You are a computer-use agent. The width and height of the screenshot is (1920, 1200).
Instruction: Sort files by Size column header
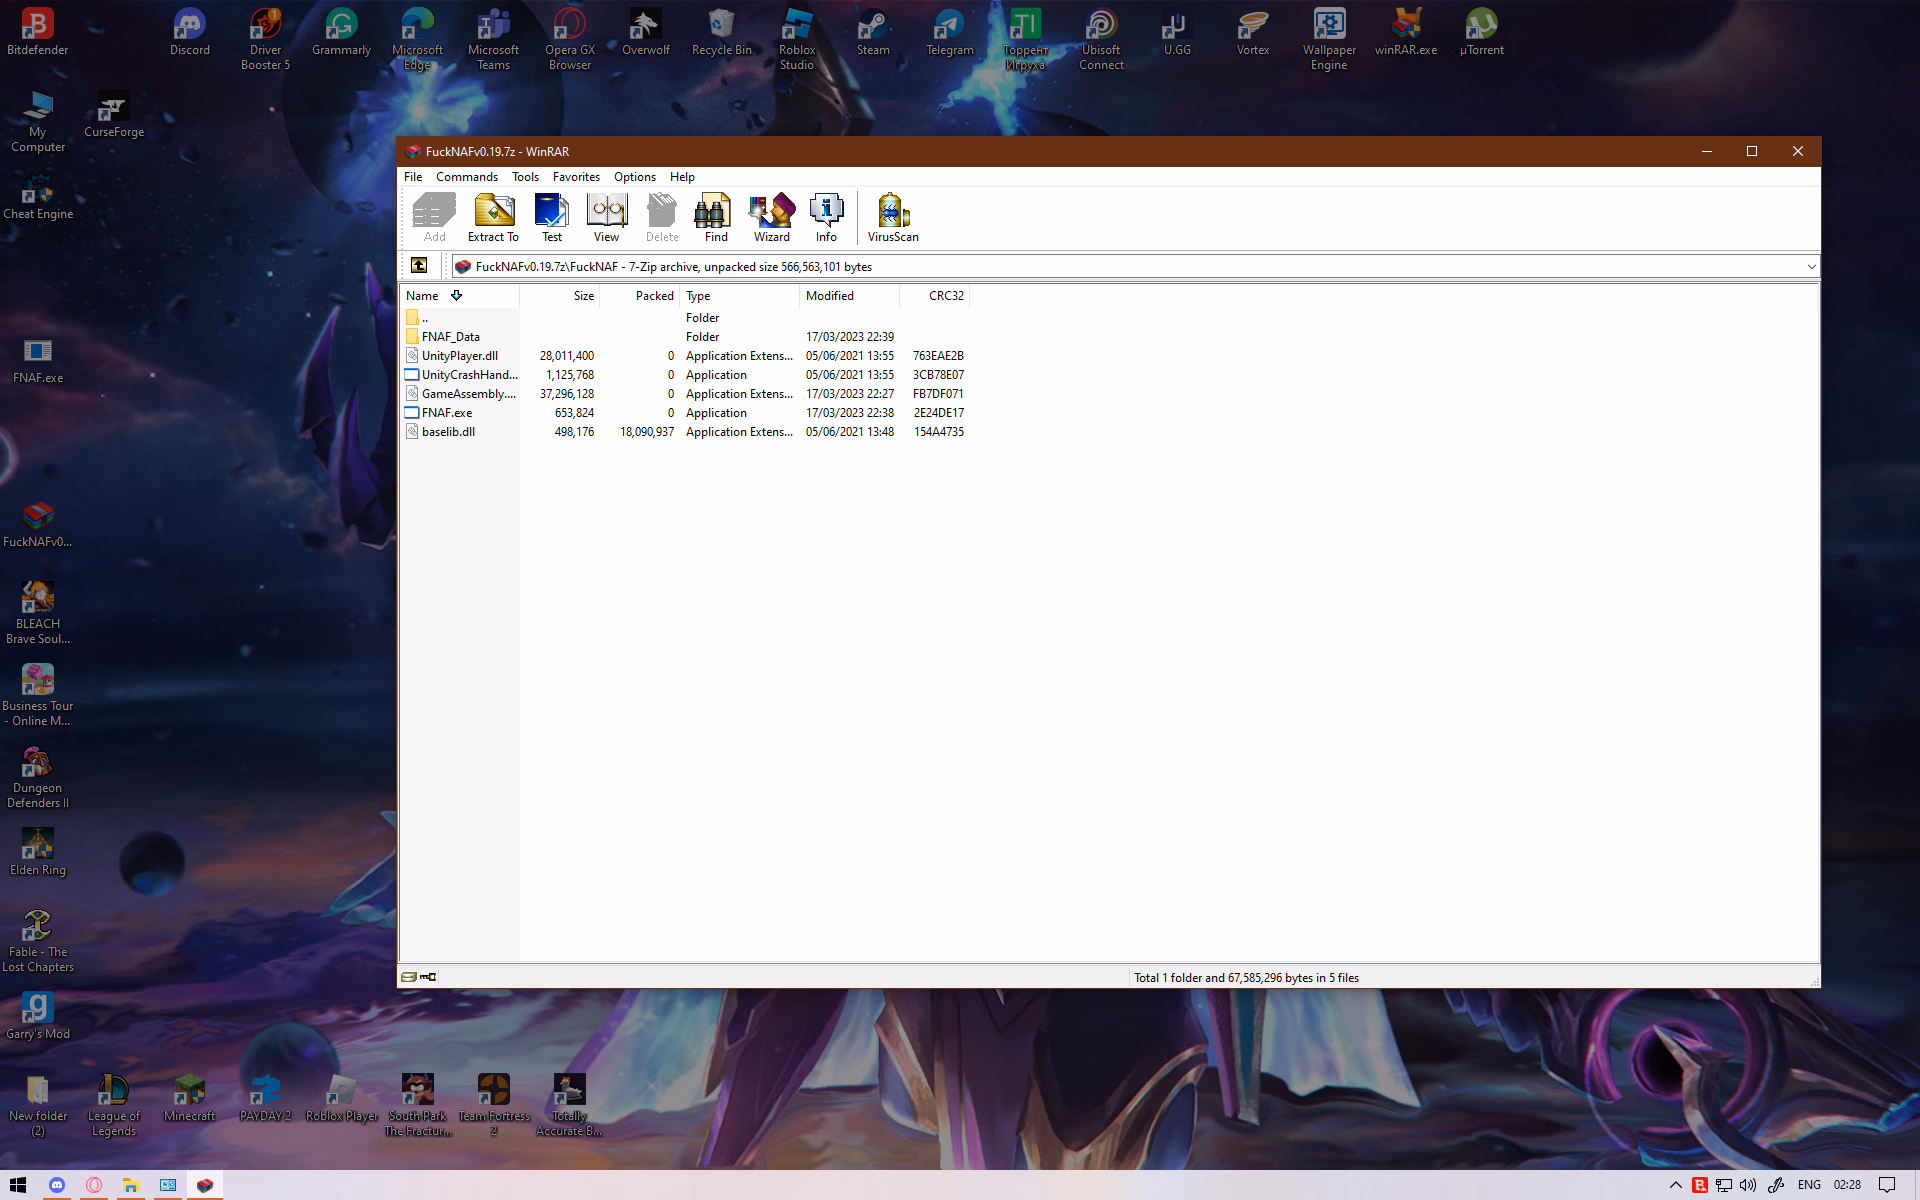[x=583, y=296]
